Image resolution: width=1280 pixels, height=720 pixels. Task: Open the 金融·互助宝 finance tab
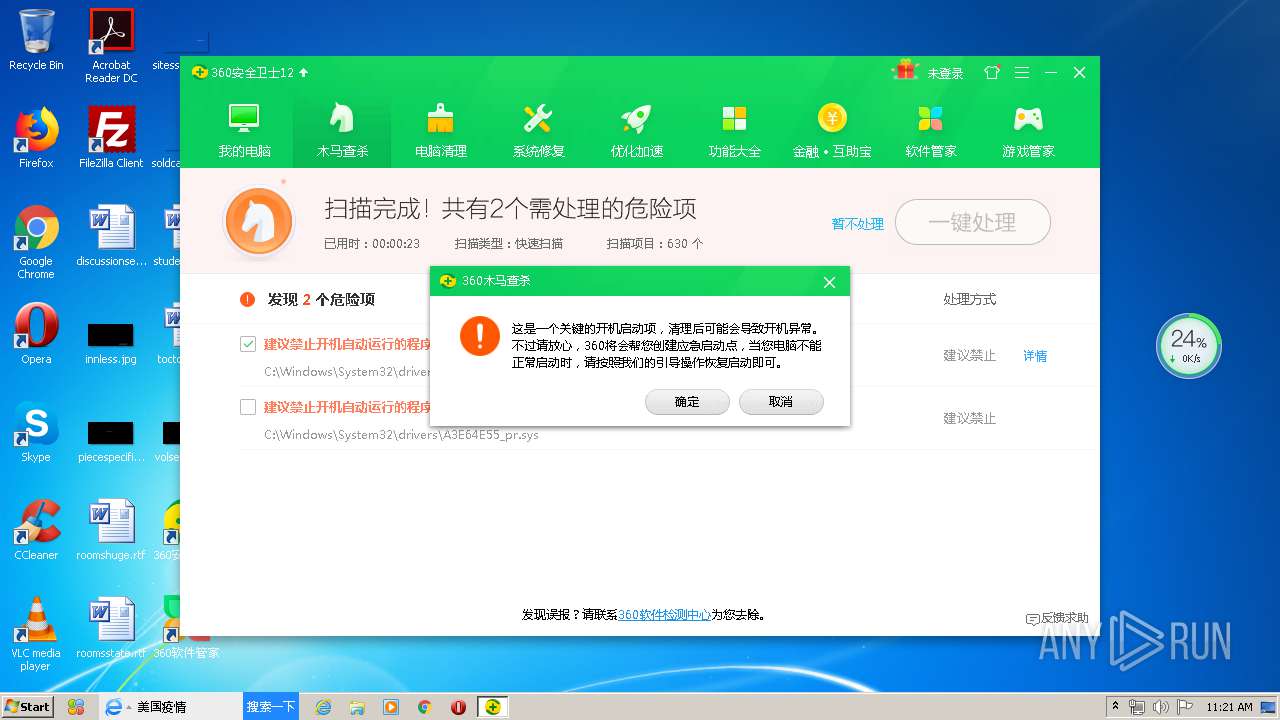(832, 130)
